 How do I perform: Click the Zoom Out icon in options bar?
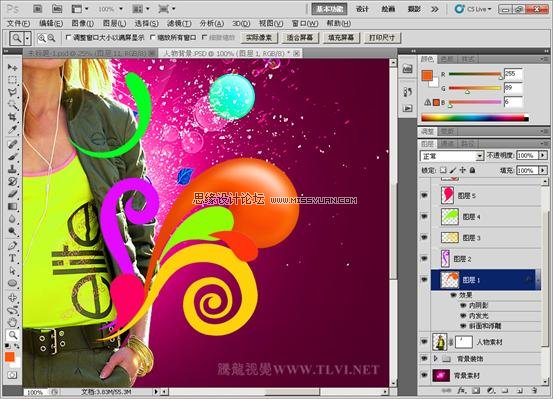coord(51,38)
